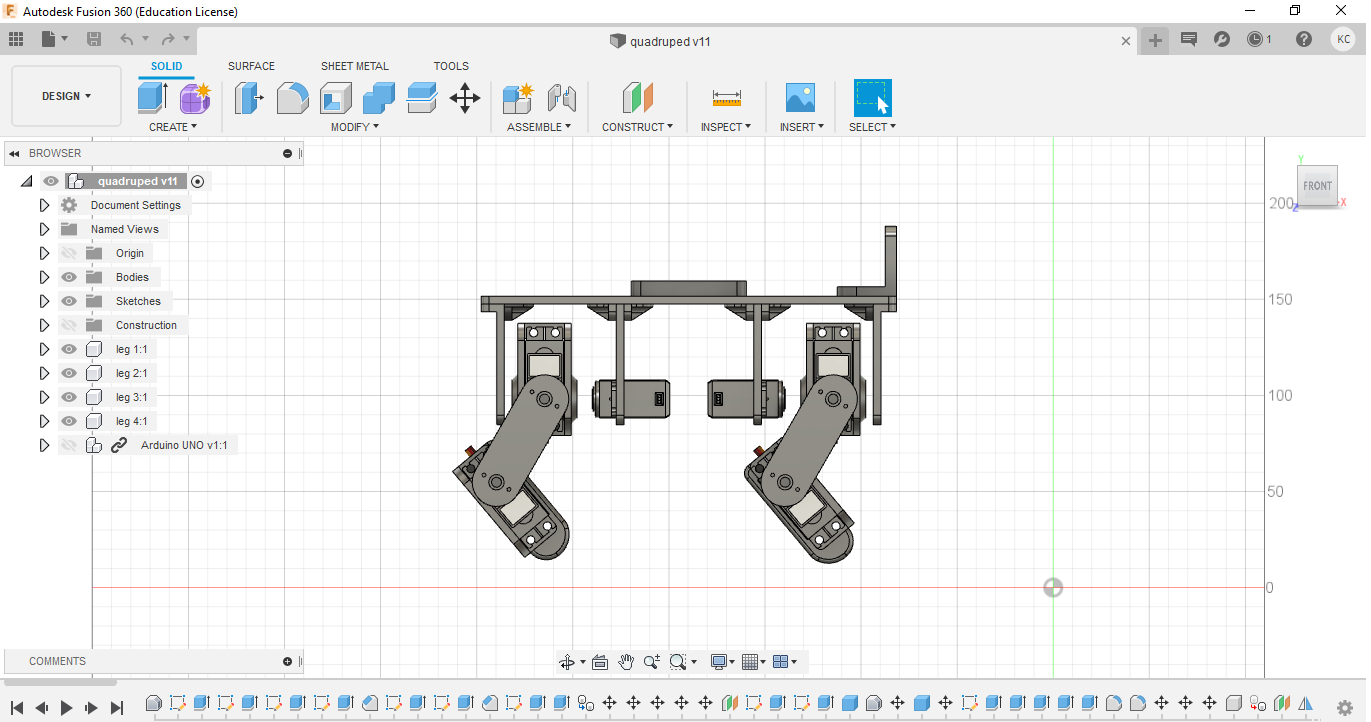The width and height of the screenshot is (1371, 722).
Task: Add a new design tab
Action: point(1155,40)
